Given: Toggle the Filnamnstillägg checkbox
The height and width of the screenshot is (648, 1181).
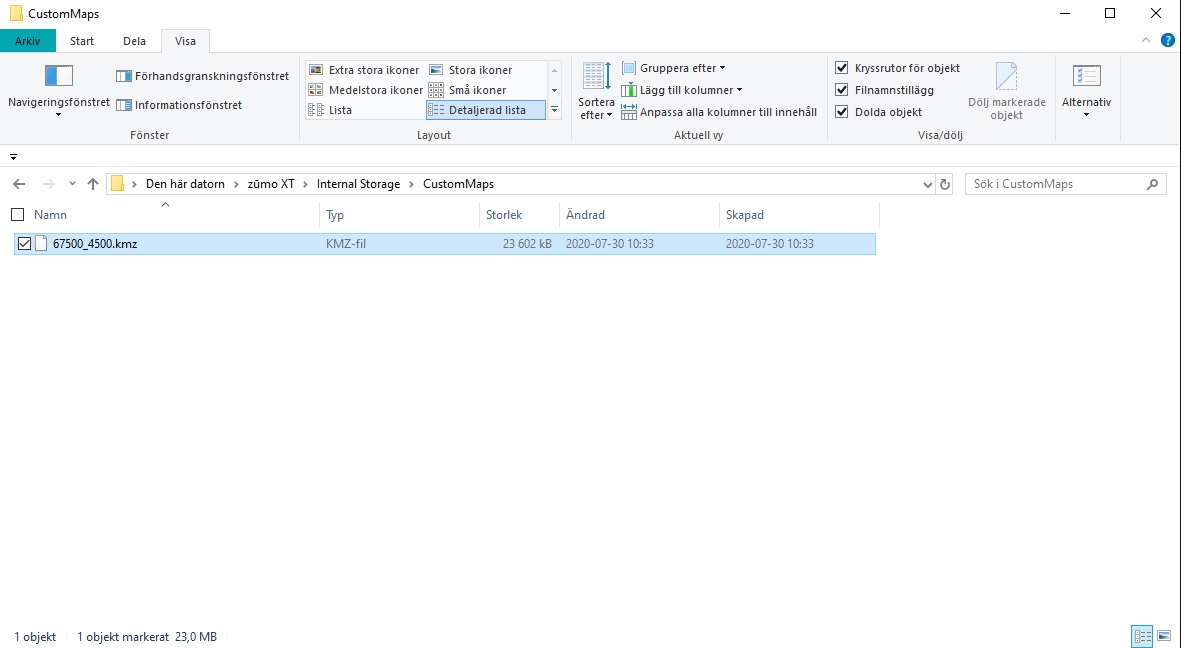Looking at the screenshot, I should tap(842, 90).
